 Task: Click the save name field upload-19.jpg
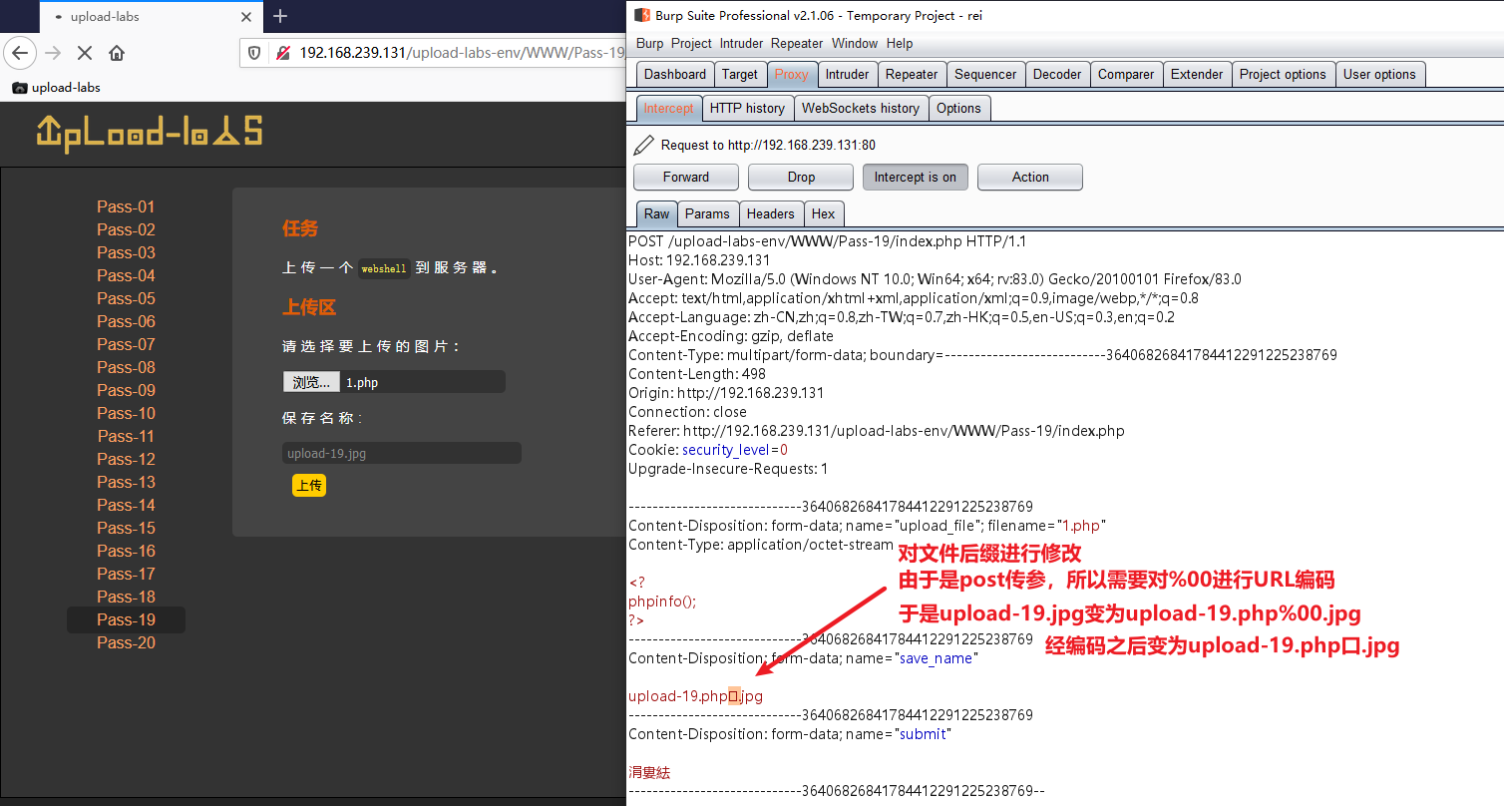click(402, 453)
